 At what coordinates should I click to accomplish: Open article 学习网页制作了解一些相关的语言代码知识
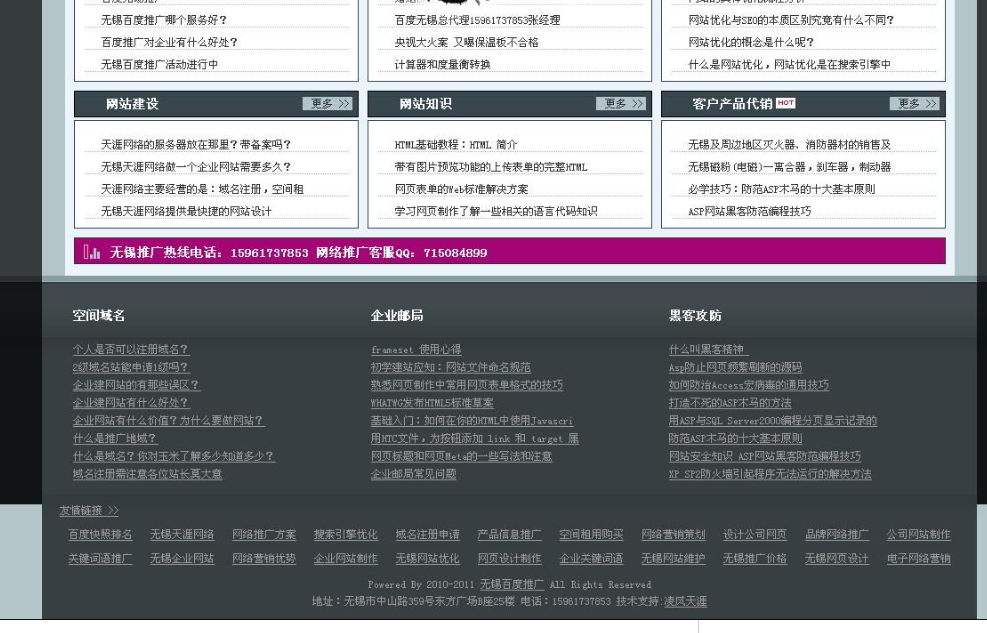click(x=496, y=211)
